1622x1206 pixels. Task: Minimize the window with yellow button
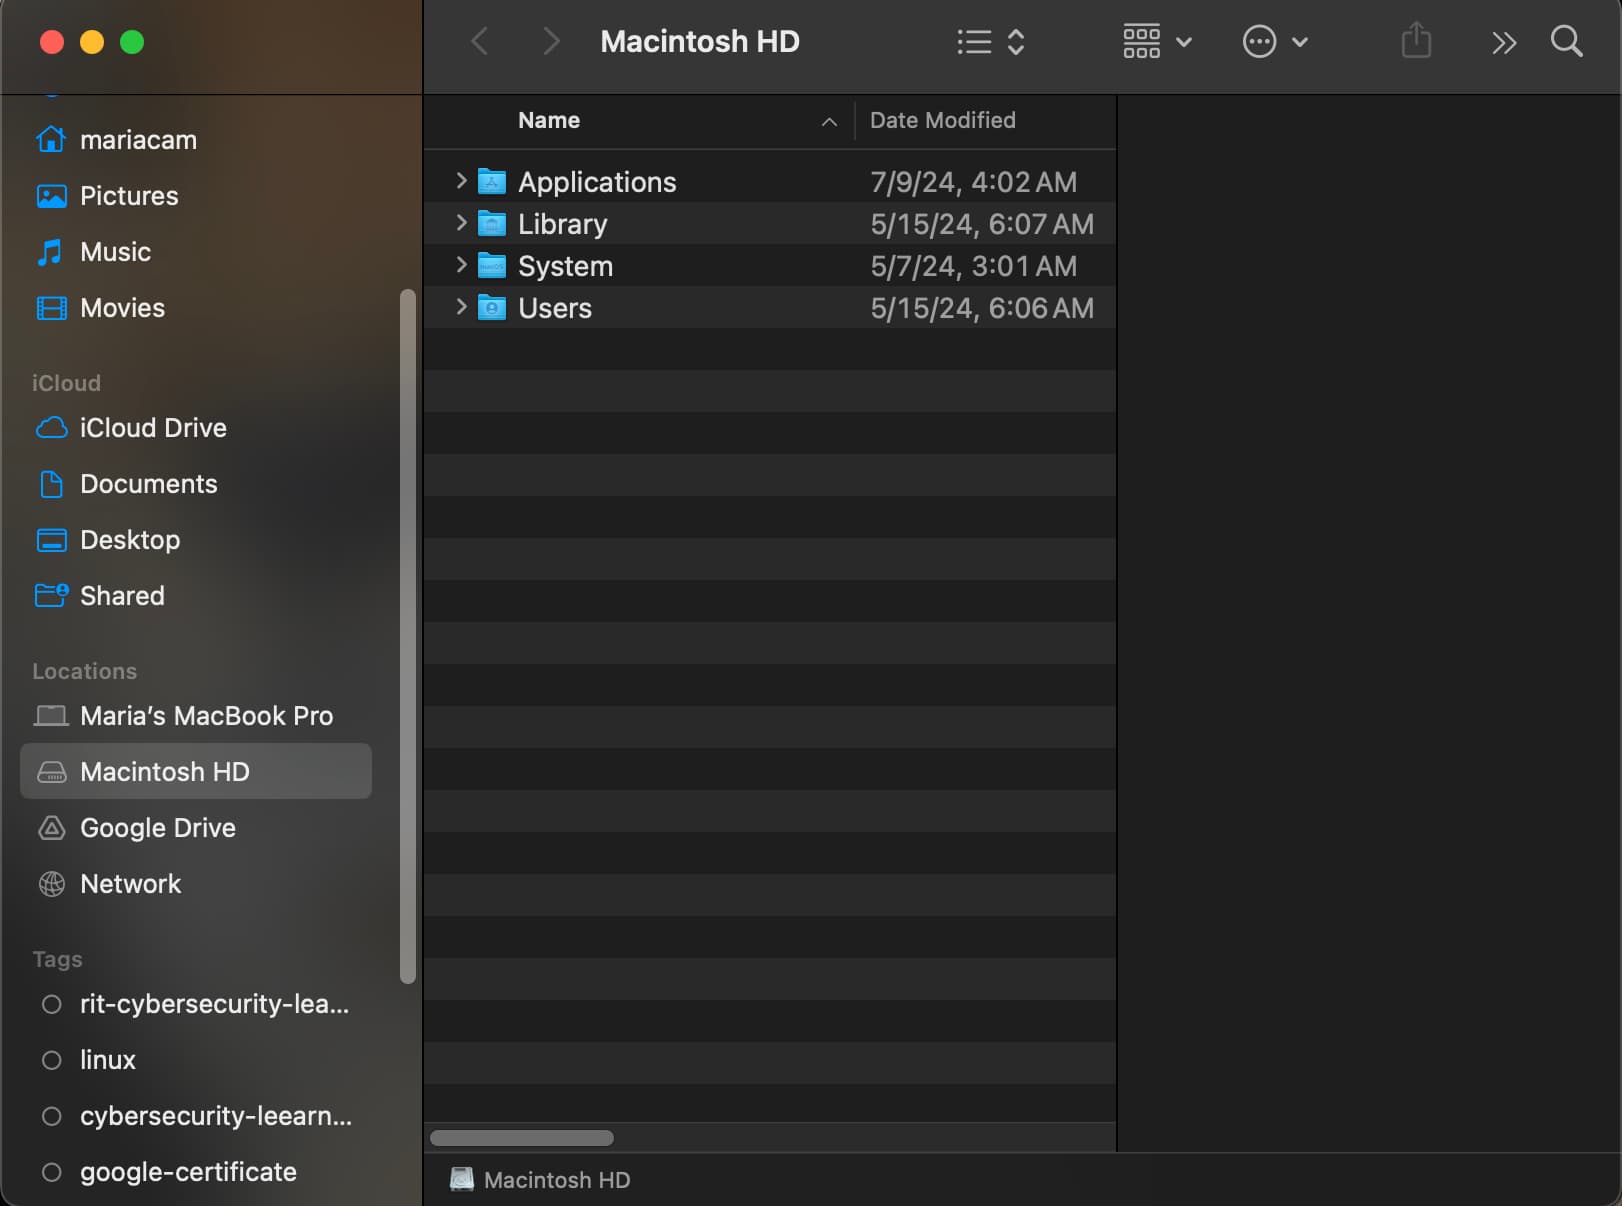click(92, 42)
